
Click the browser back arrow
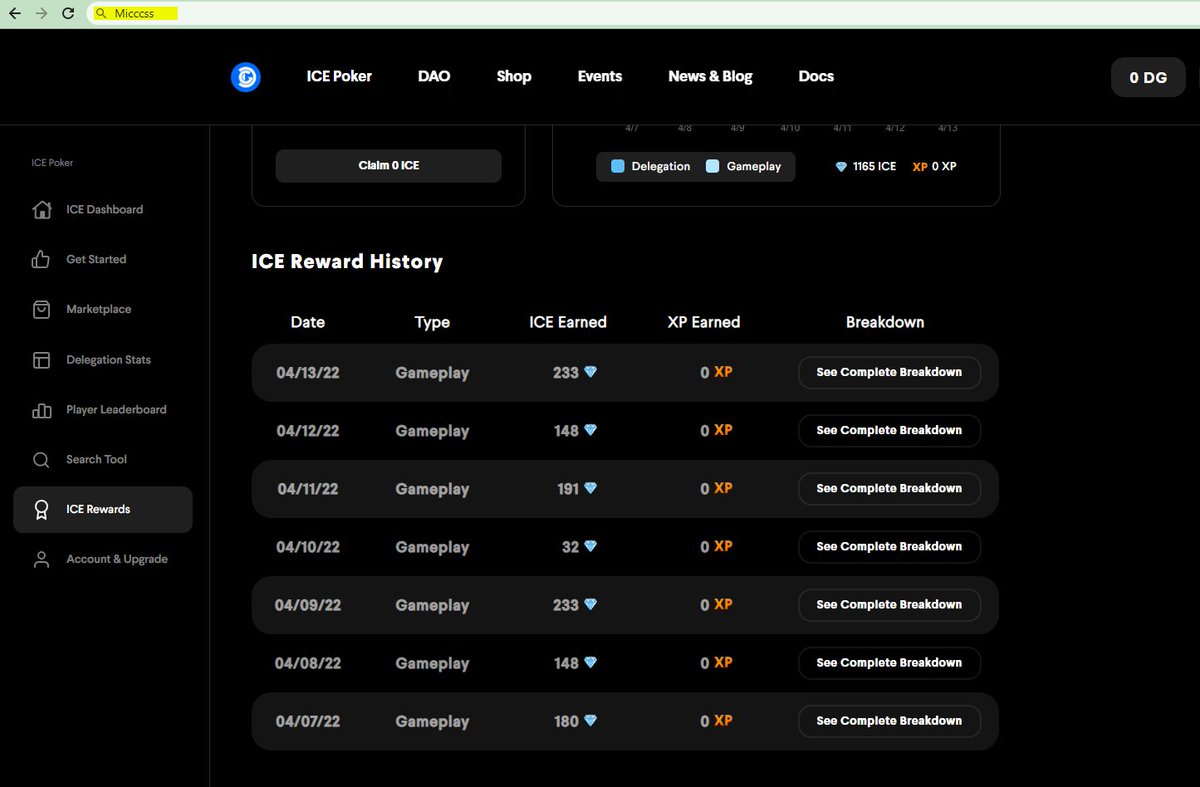[15, 14]
